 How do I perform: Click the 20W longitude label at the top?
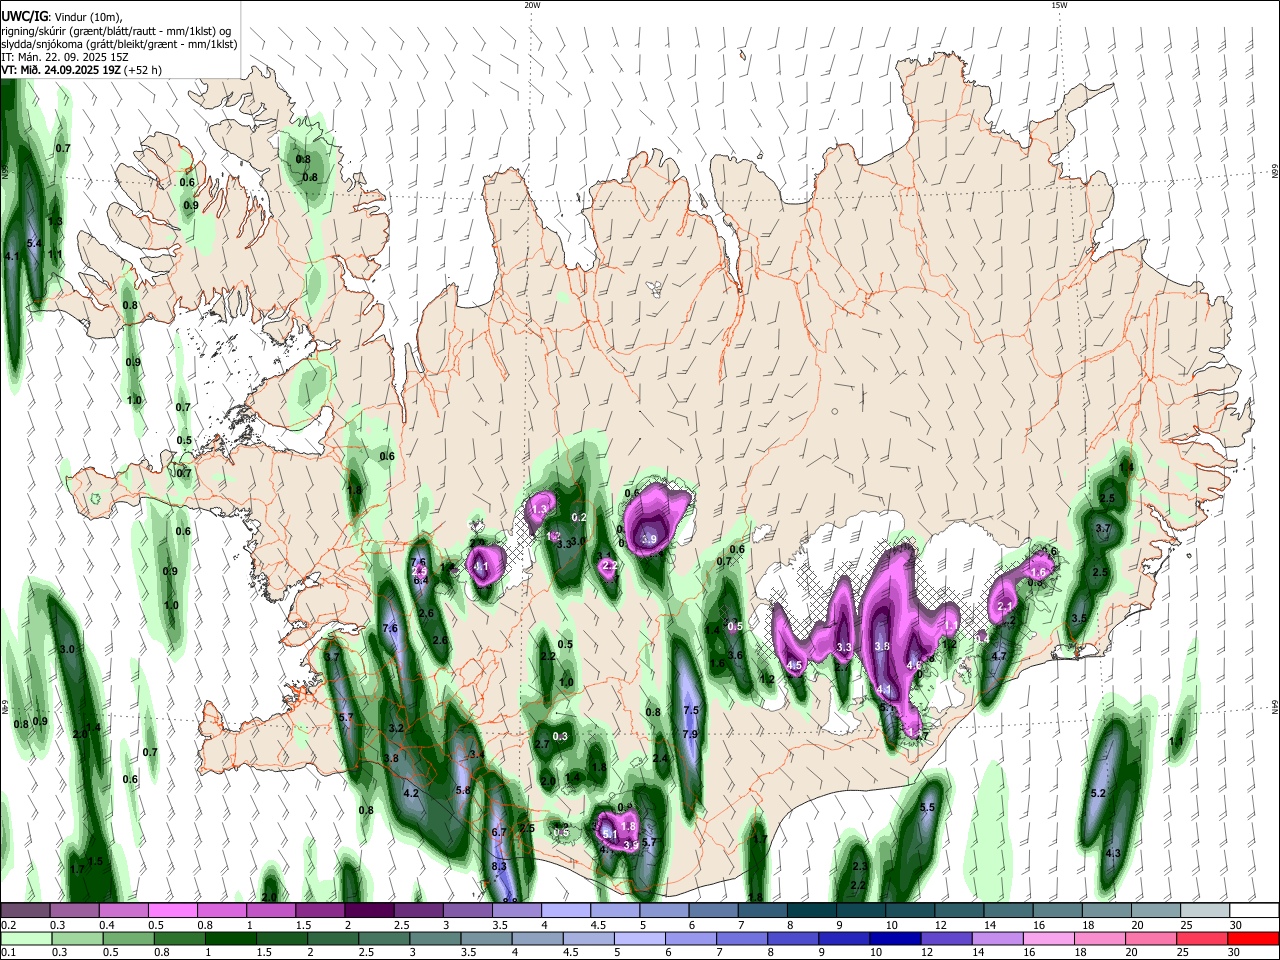pyautogui.click(x=532, y=5)
